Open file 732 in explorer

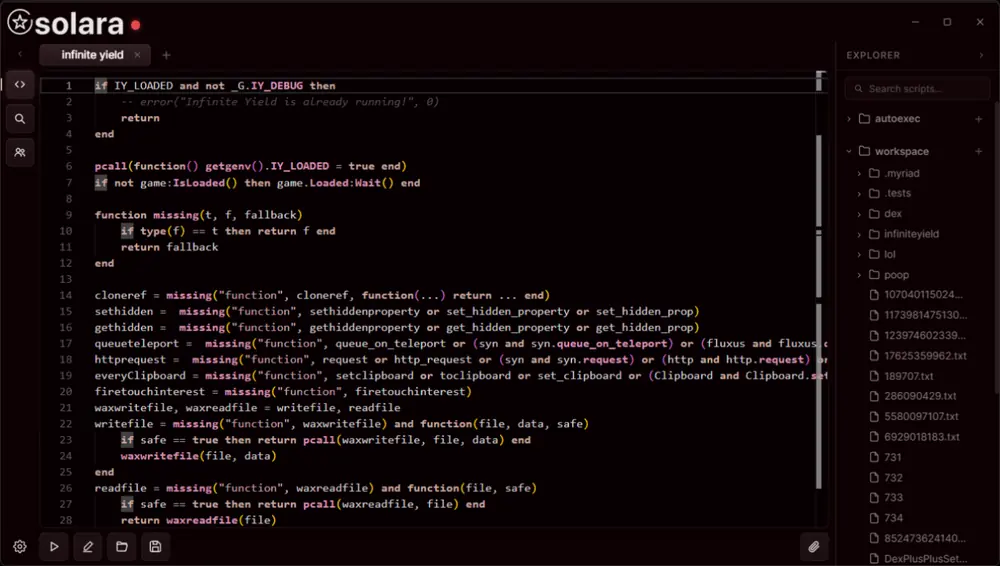pyautogui.click(x=886, y=478)
